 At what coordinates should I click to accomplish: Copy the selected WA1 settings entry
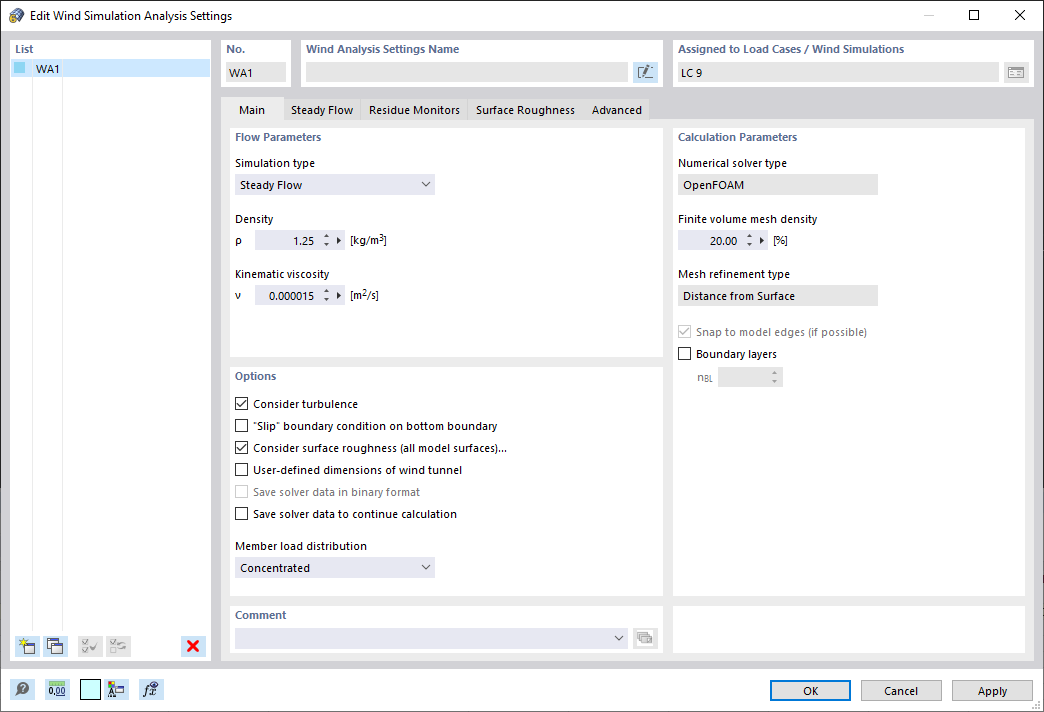tap(56, 646)
